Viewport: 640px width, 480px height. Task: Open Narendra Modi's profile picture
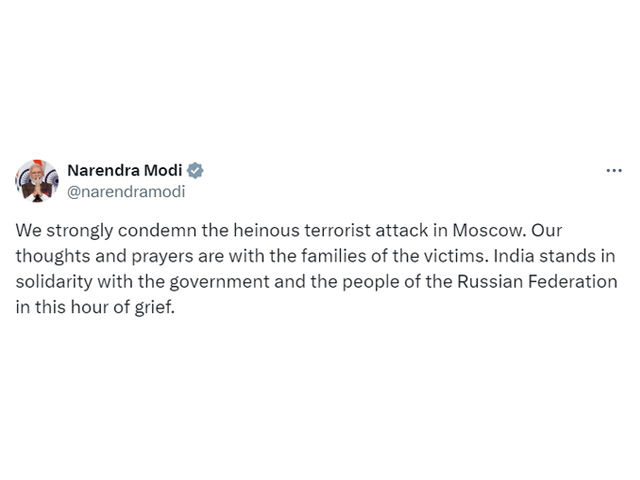tap(37, 180)
